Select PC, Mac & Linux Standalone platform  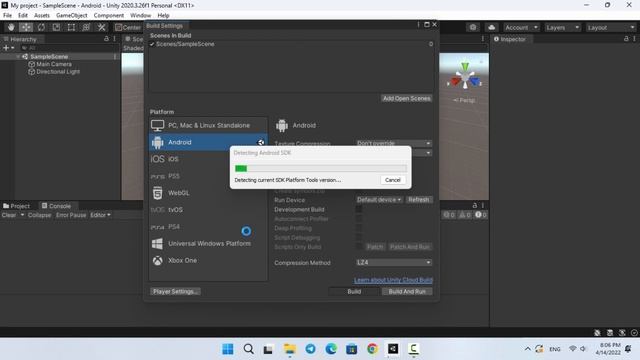click(x=208, y=125)
